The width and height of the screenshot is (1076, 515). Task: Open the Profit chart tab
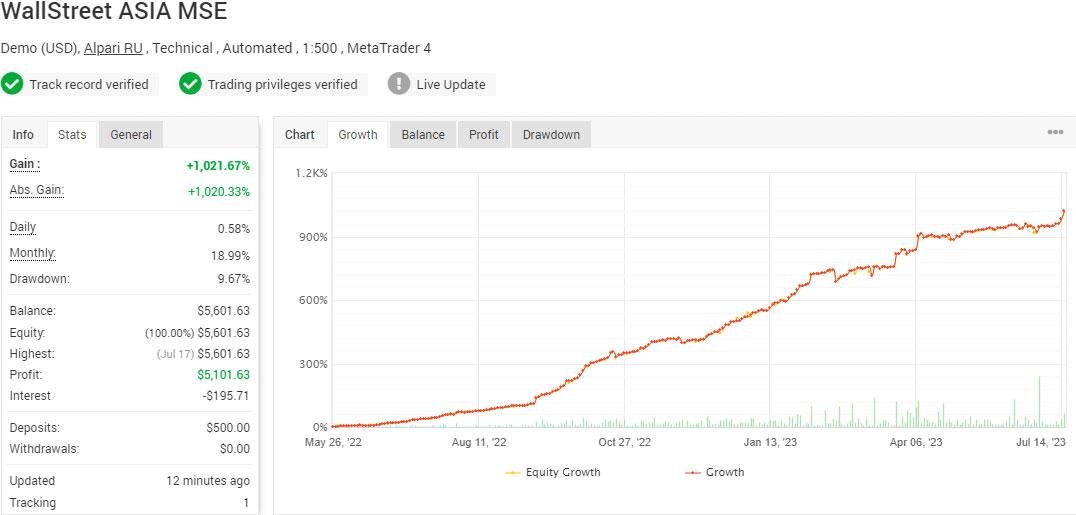(x=484, y=135)
